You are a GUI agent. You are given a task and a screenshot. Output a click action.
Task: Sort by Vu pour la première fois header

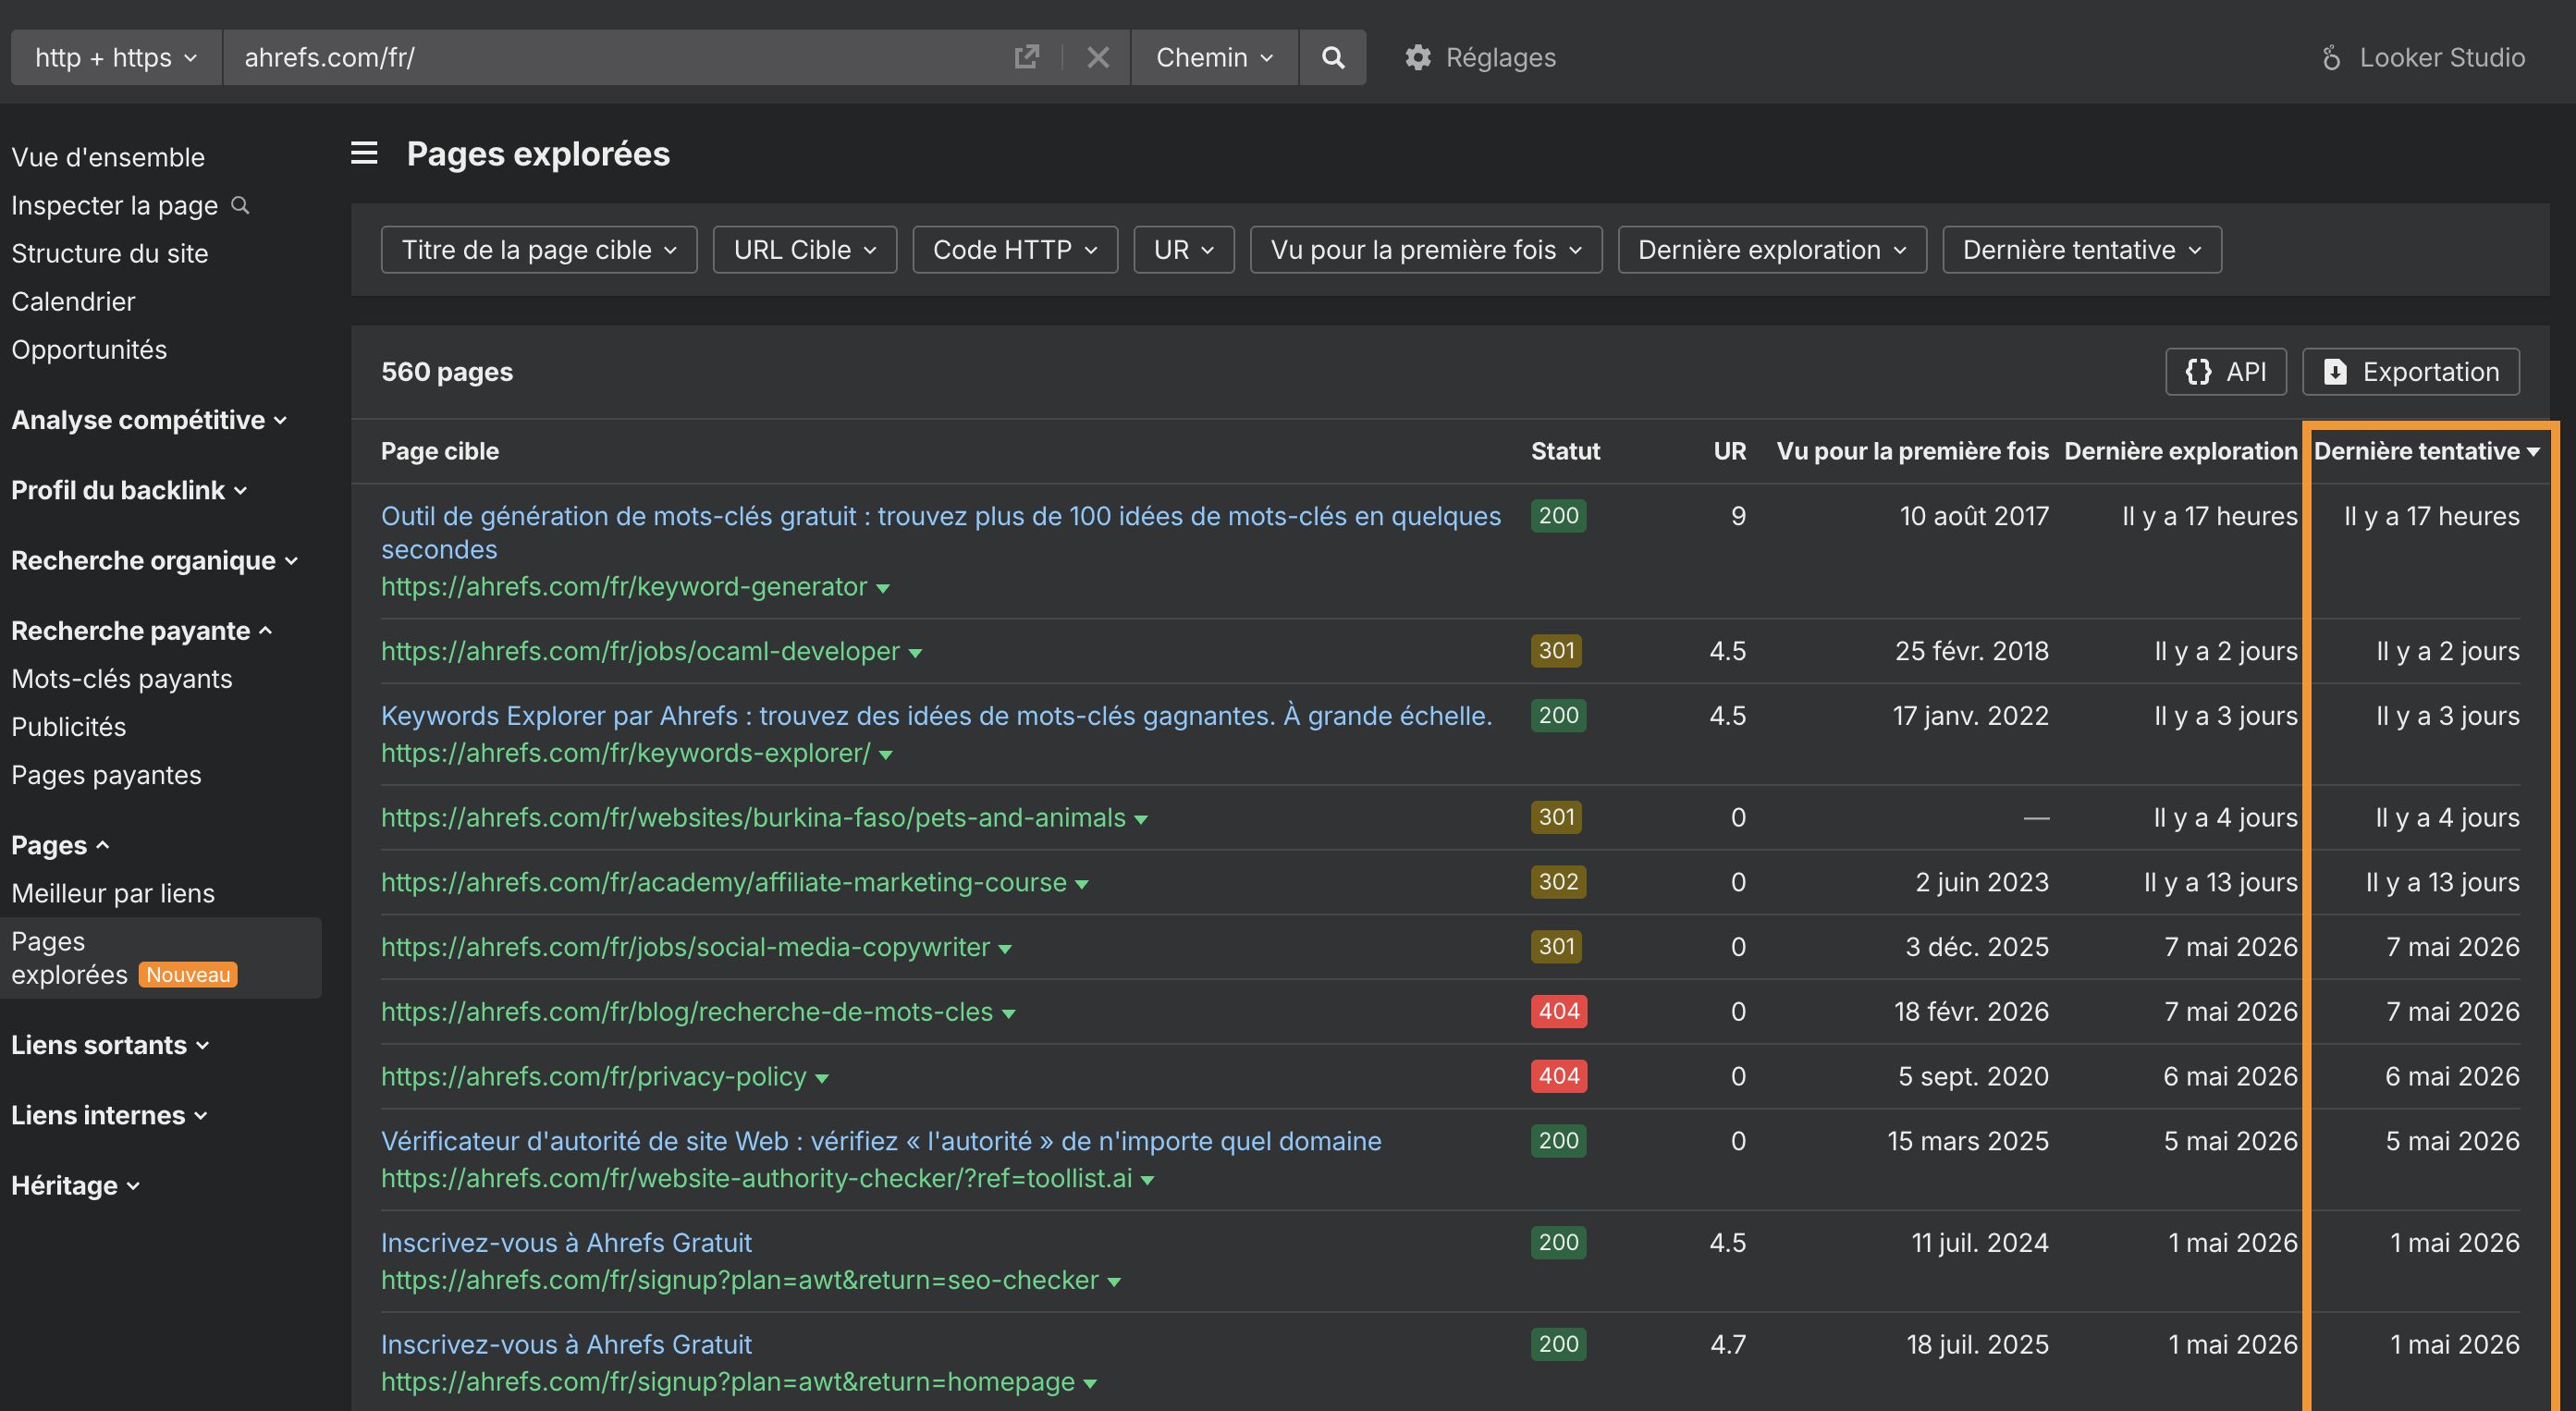pyautogui.click(x=1912, y=451)
